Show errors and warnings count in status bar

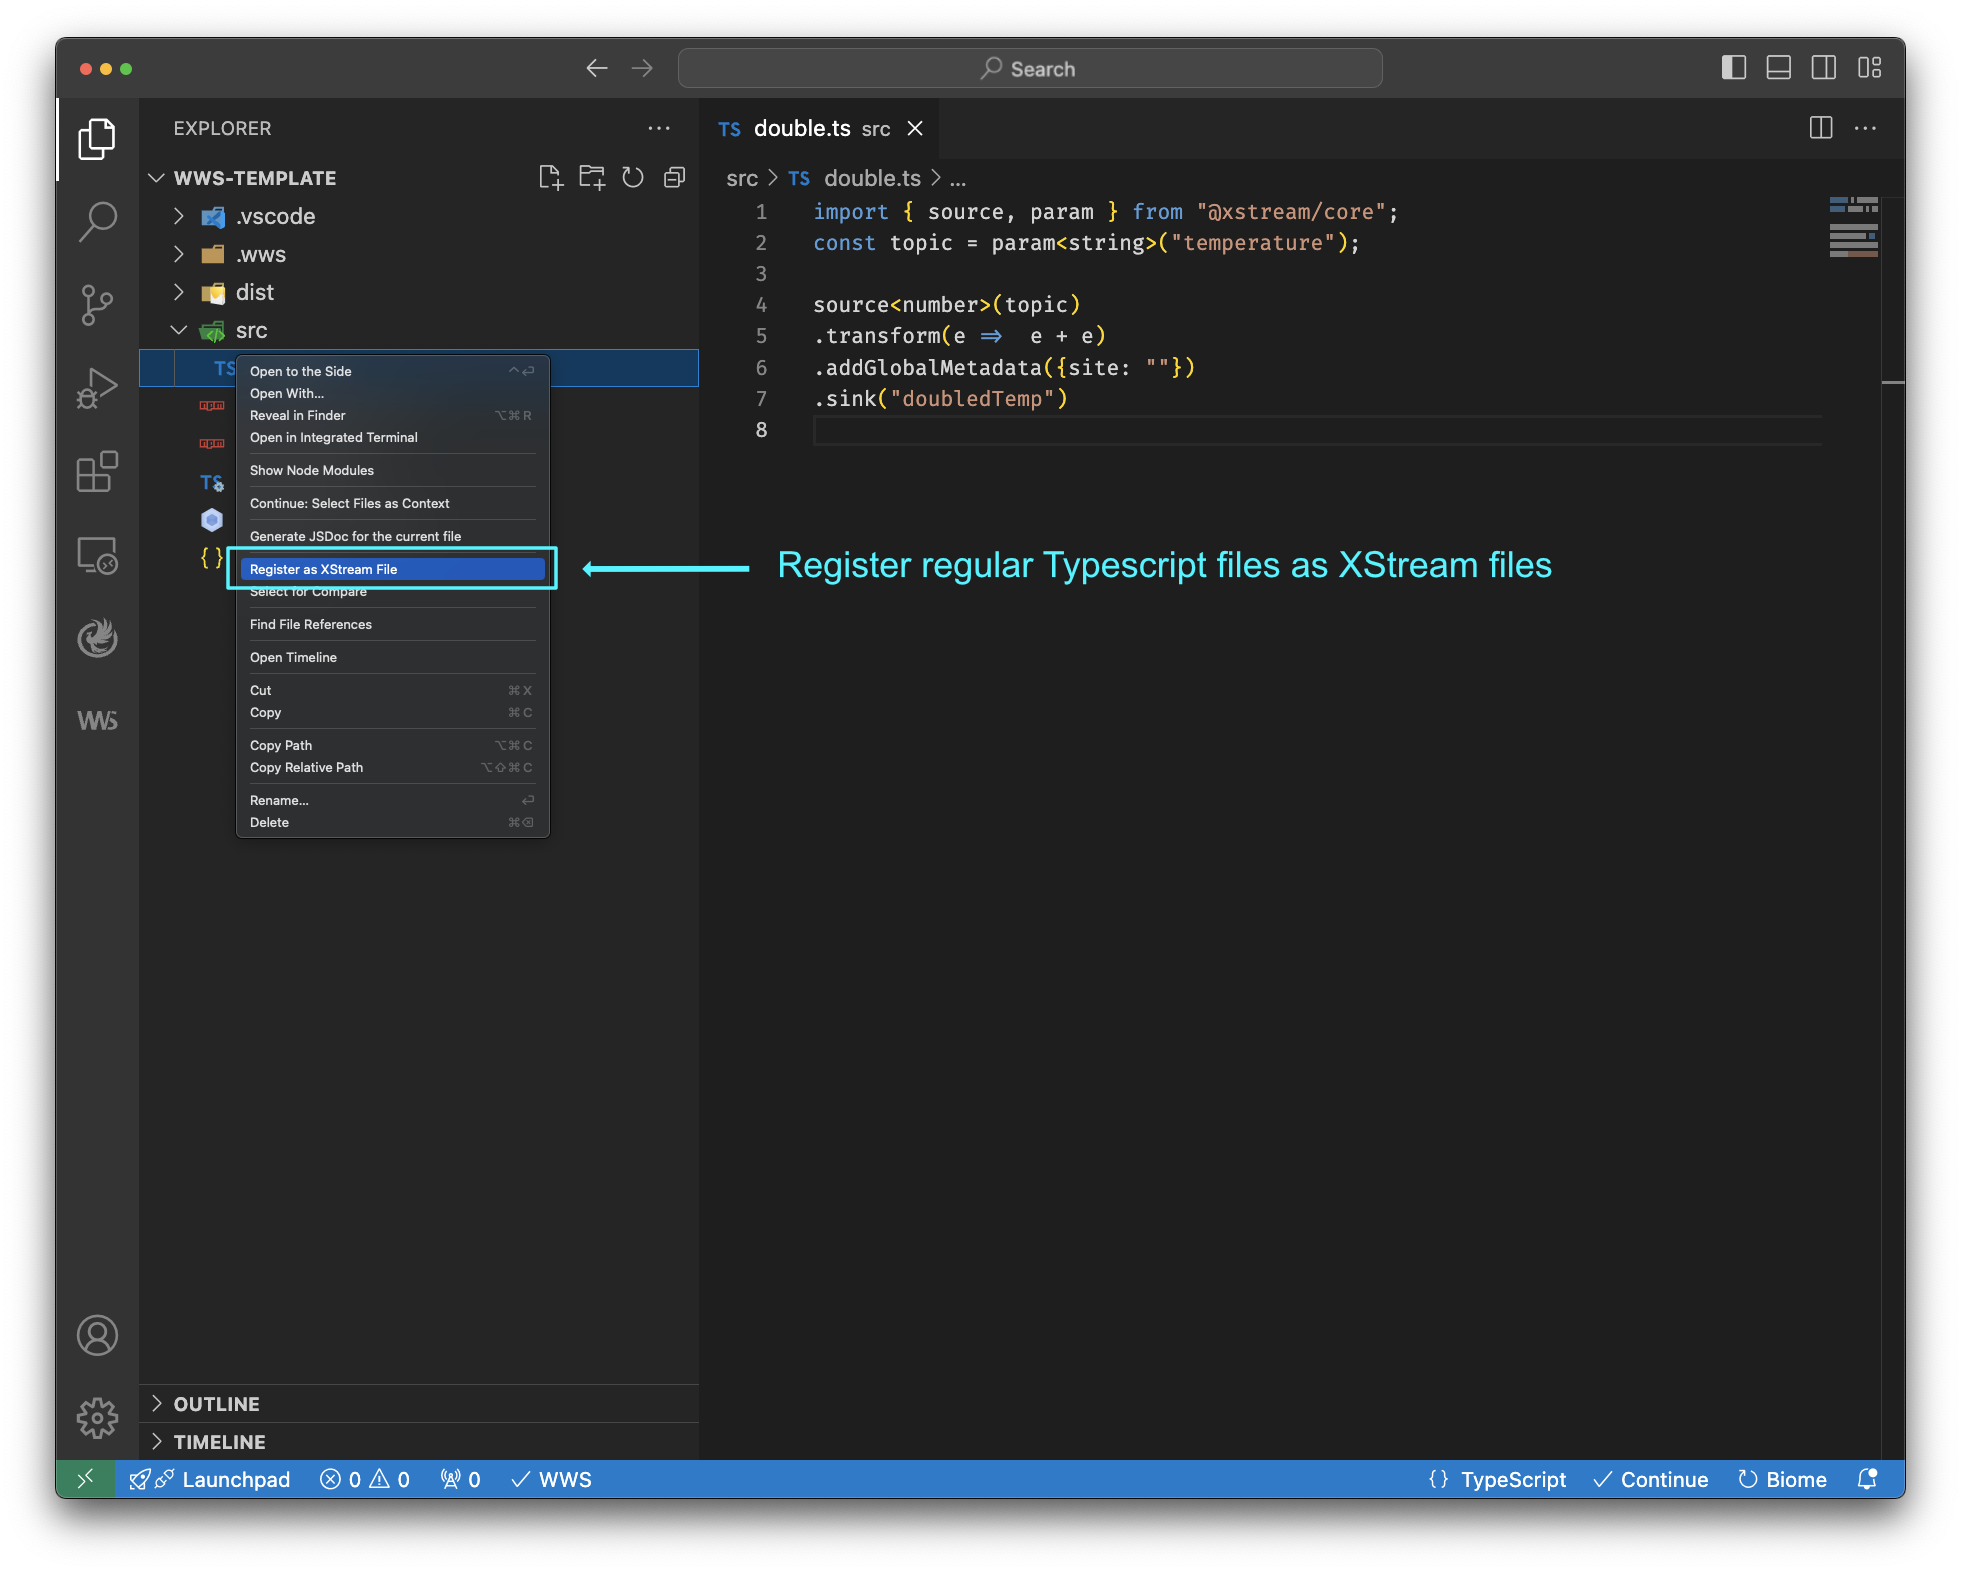365,1479
